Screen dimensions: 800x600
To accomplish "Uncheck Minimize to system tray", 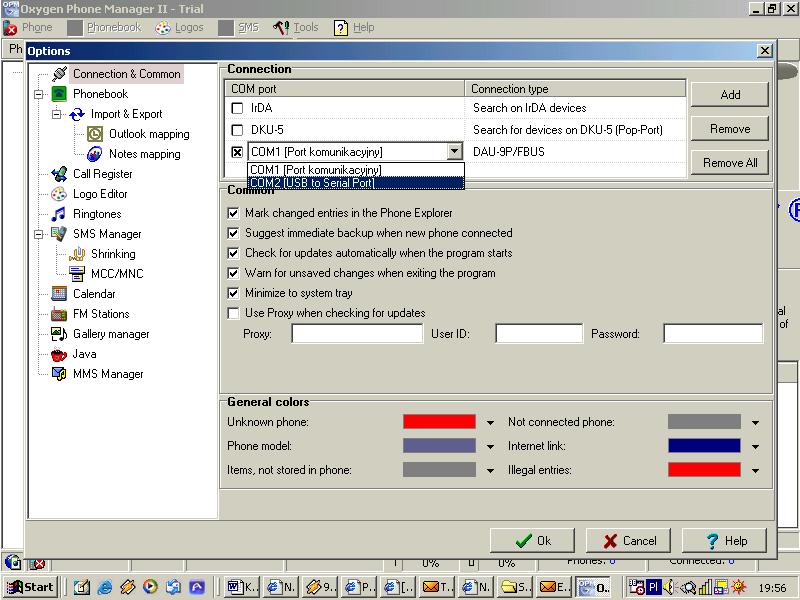I will (233, 292).
